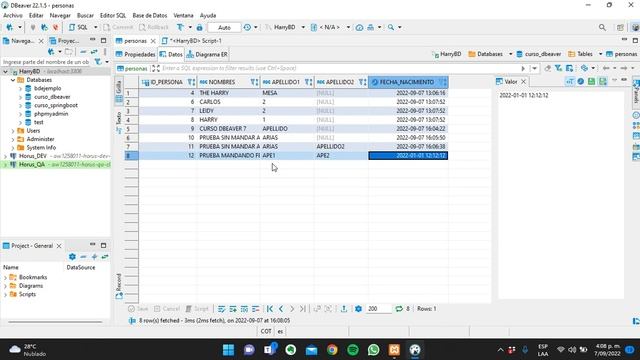Click the save filter settings icon

(x=569, y=69)
